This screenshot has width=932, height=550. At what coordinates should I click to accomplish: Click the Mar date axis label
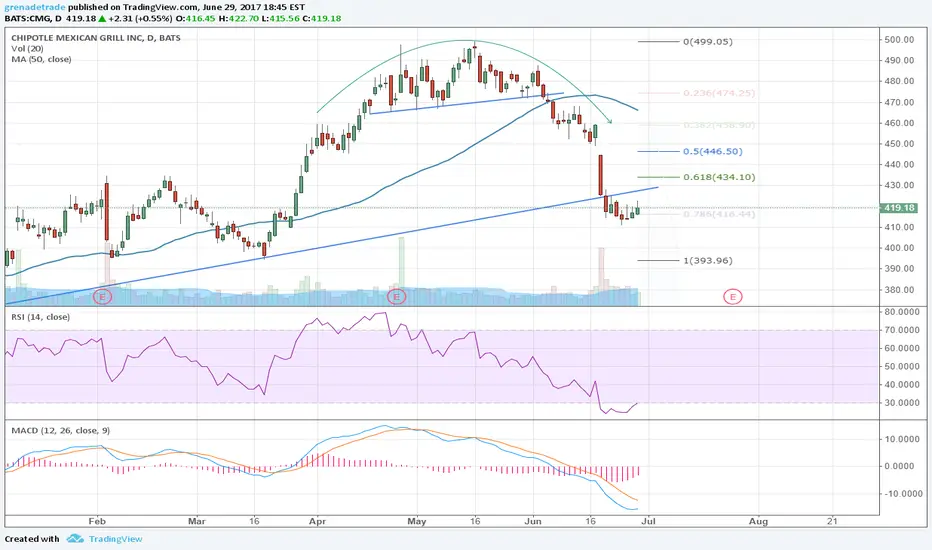pyautogui.click(x=196, y=521)
